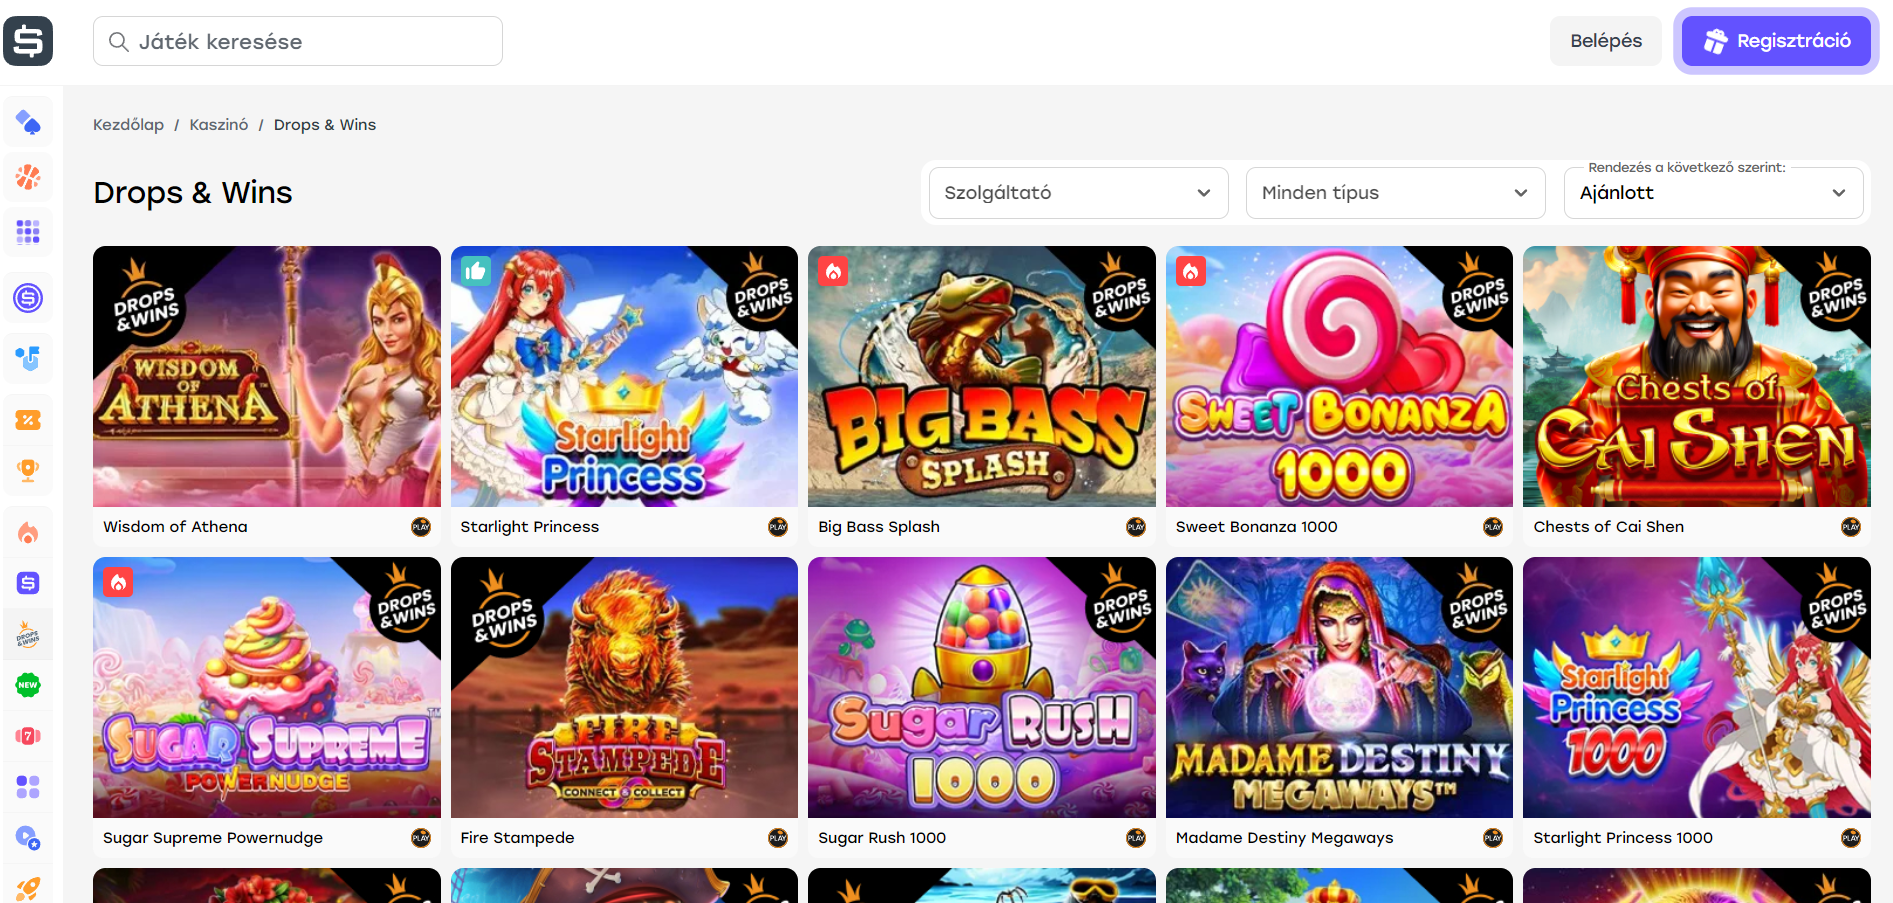
Task: Click the blue shapes sidebar icon
Action: click(x=28, y=357)
